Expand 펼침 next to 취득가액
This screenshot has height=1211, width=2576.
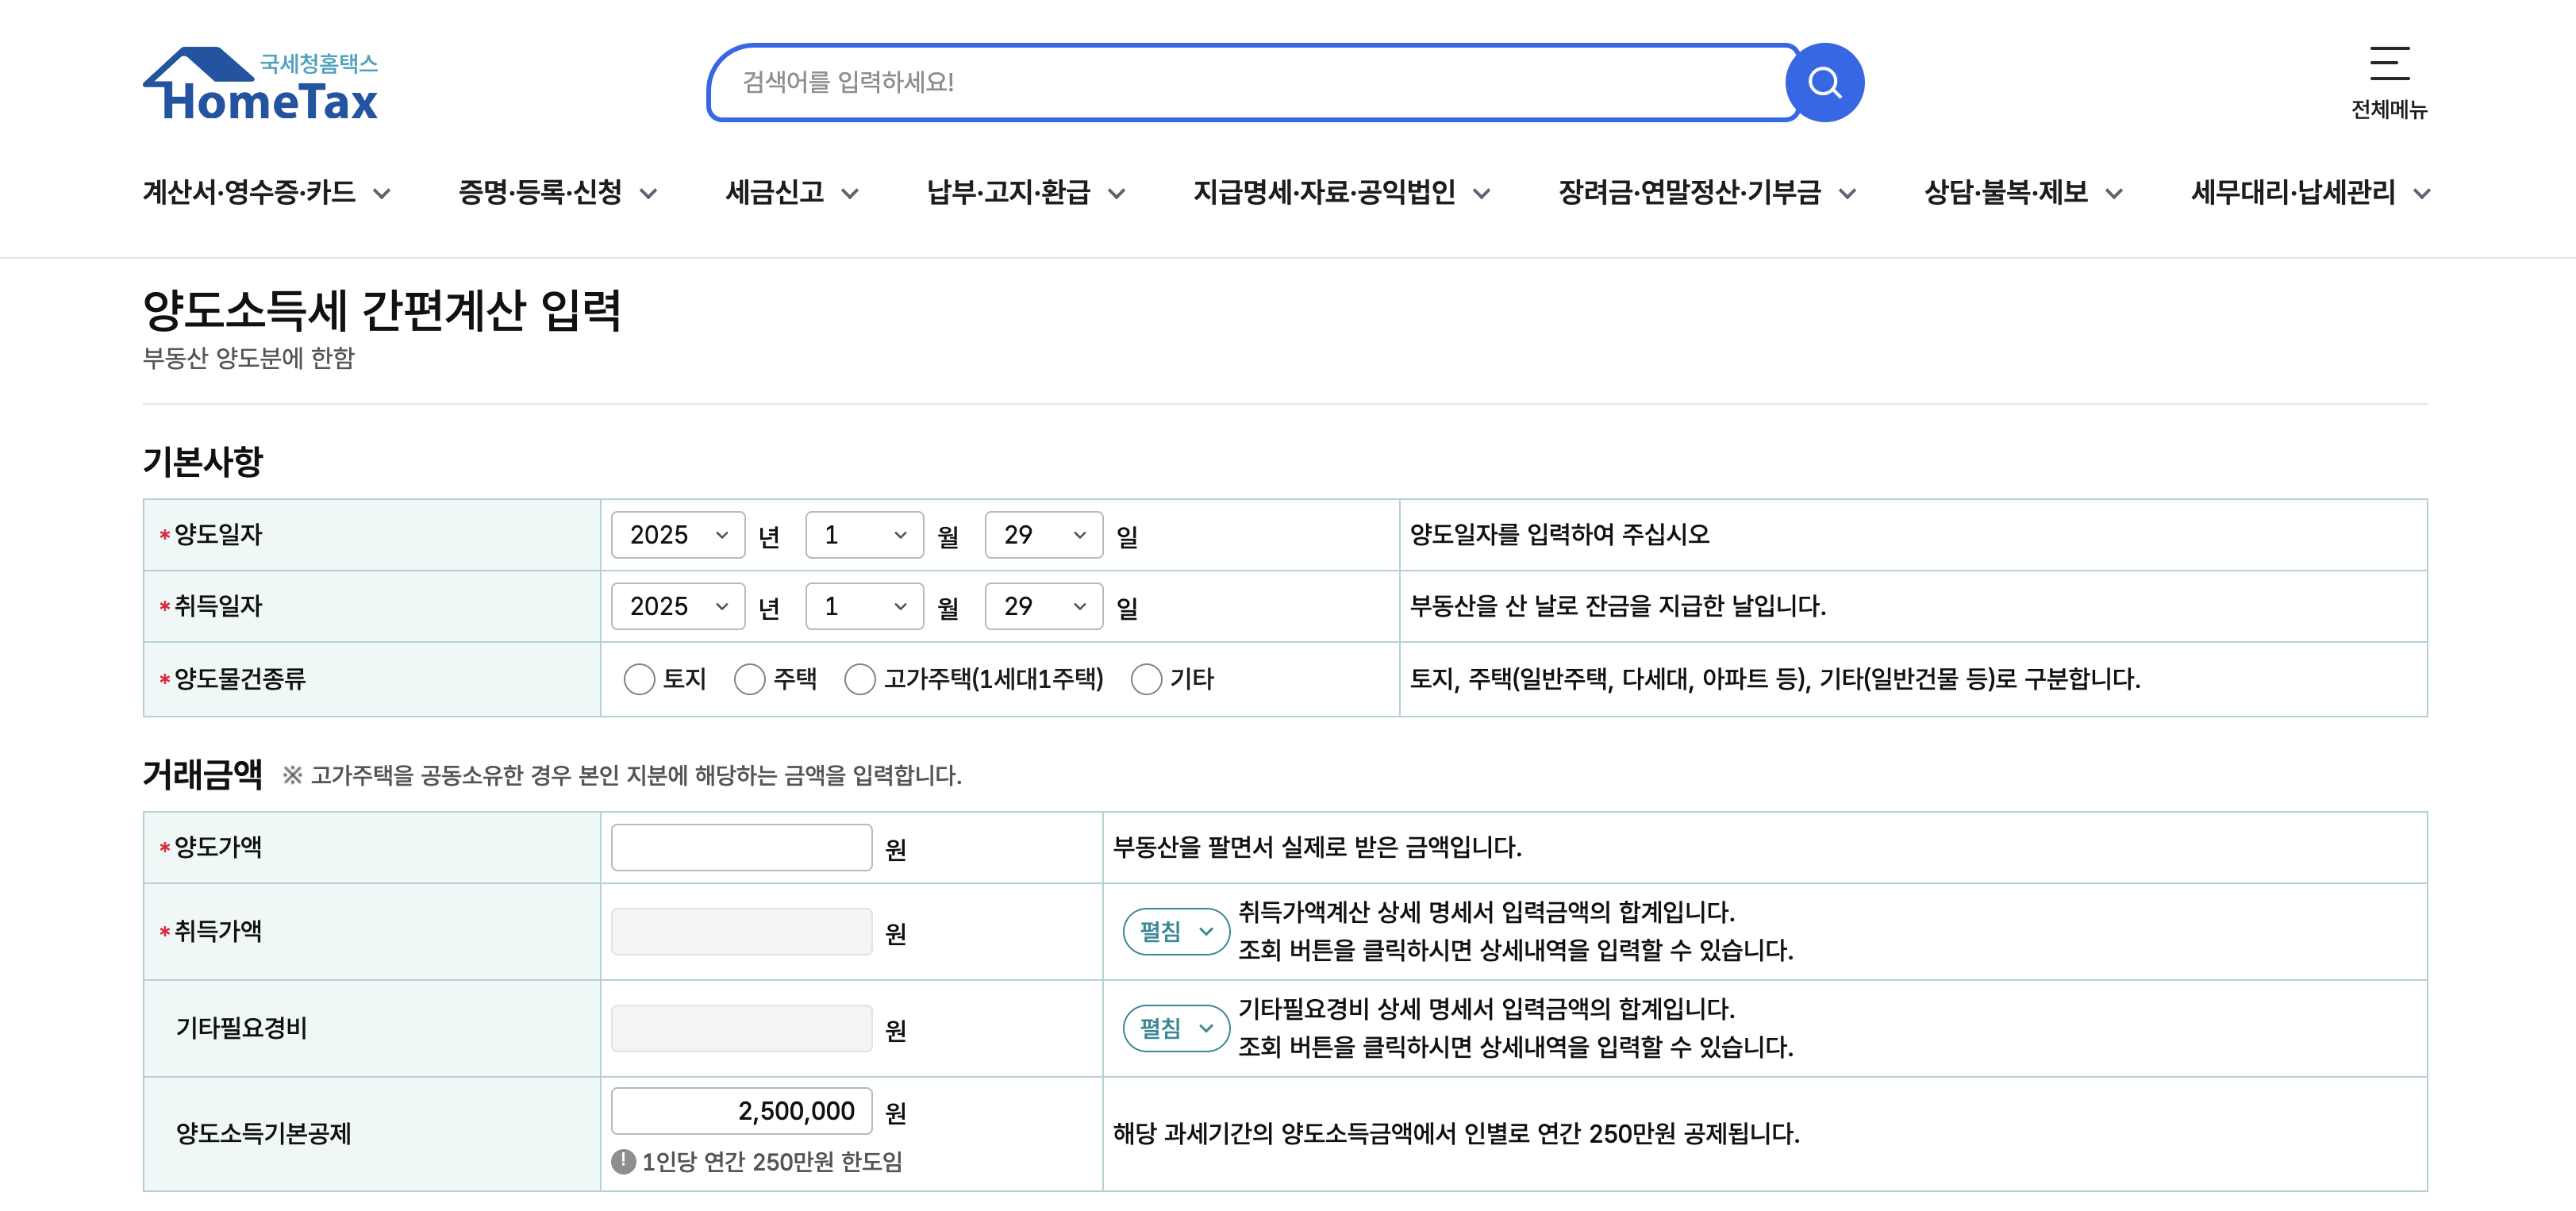pos(1175,931)
